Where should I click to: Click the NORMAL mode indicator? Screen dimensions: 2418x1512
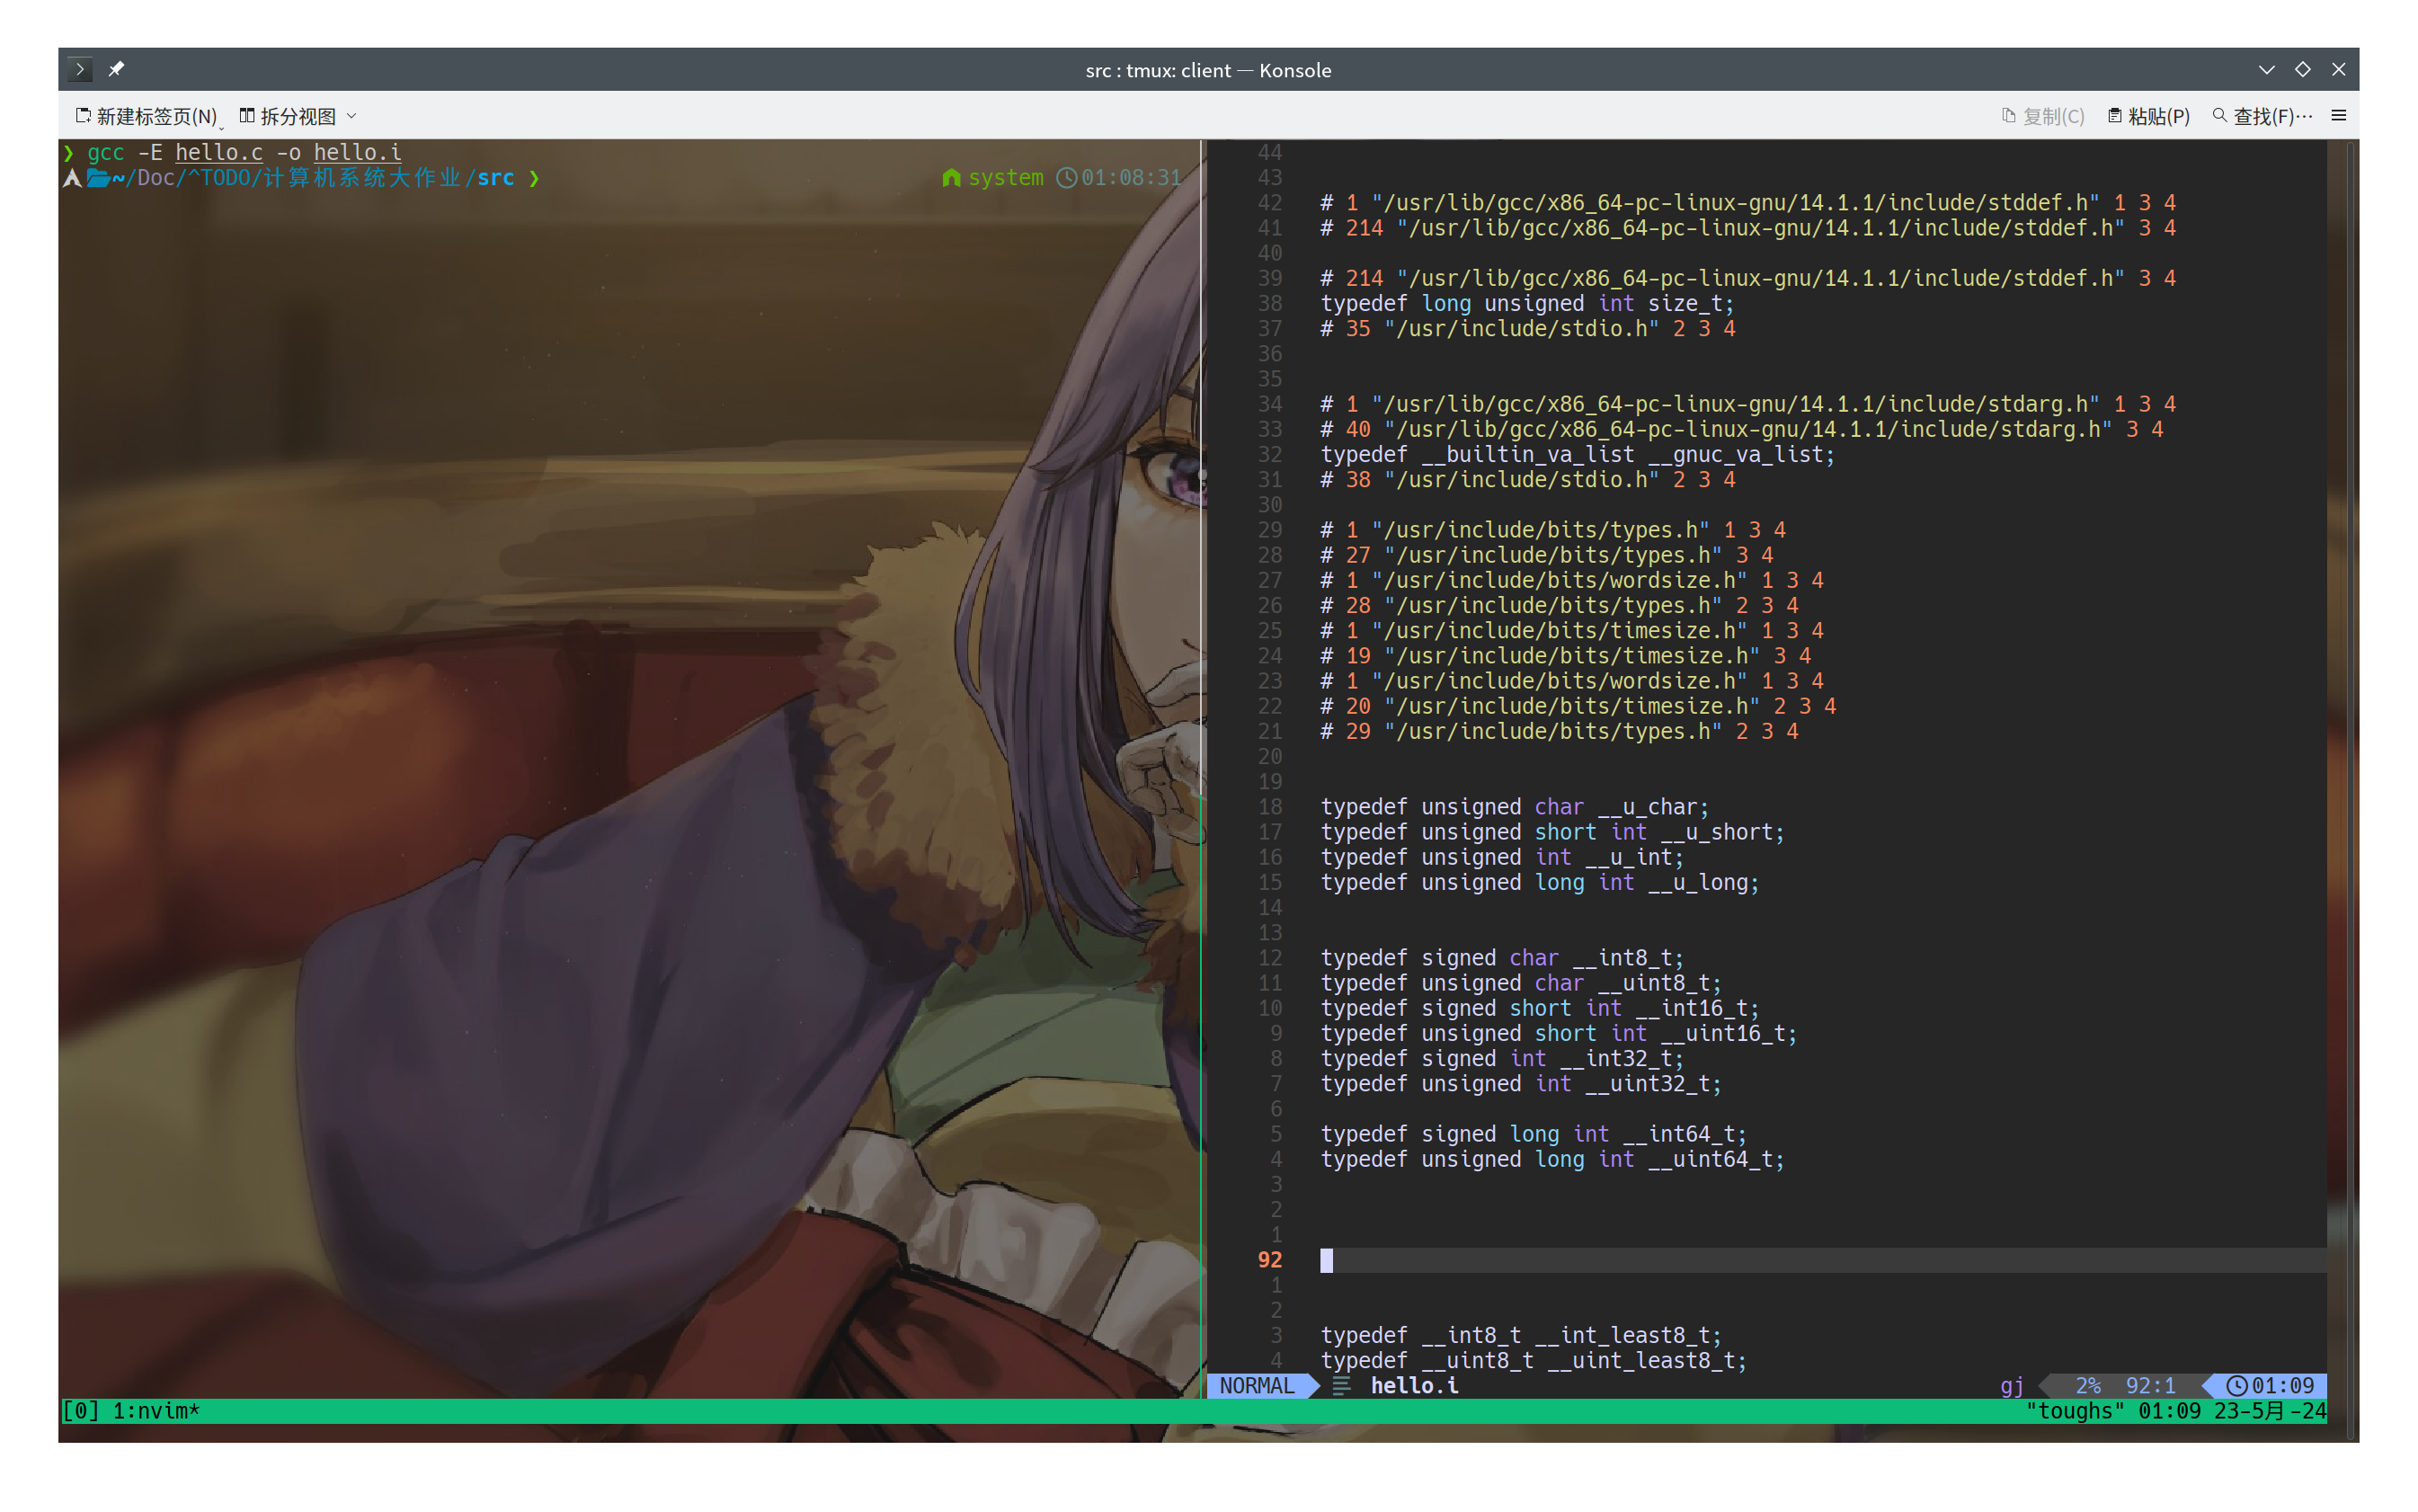click(1256, 1385)
